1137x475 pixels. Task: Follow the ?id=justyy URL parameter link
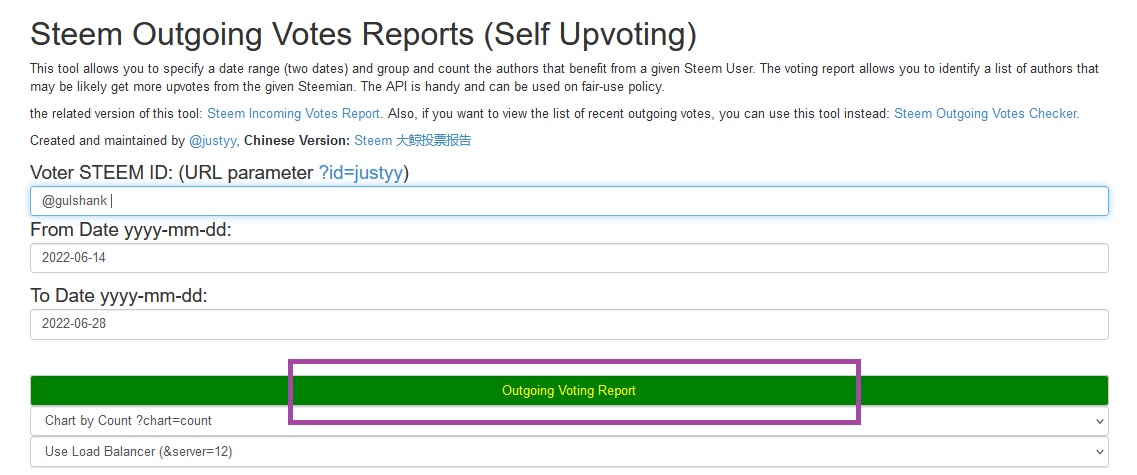pyautogui.click(x=361, y=173)
